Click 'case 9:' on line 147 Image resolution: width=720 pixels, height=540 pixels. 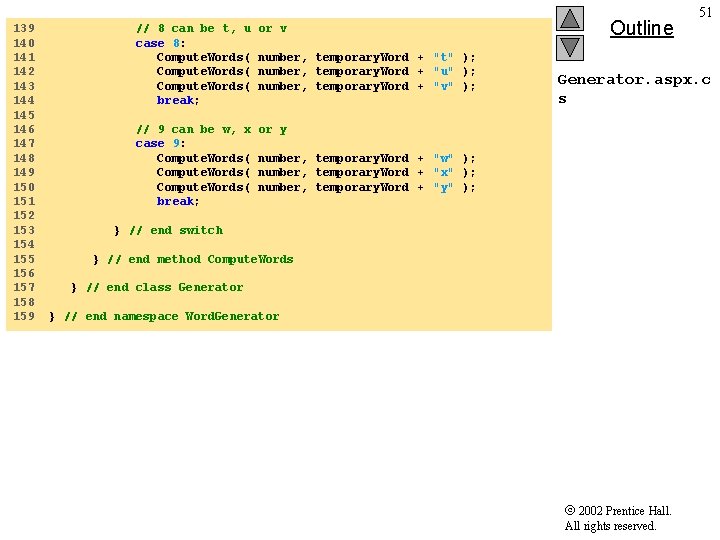click(x=160, y=143)
